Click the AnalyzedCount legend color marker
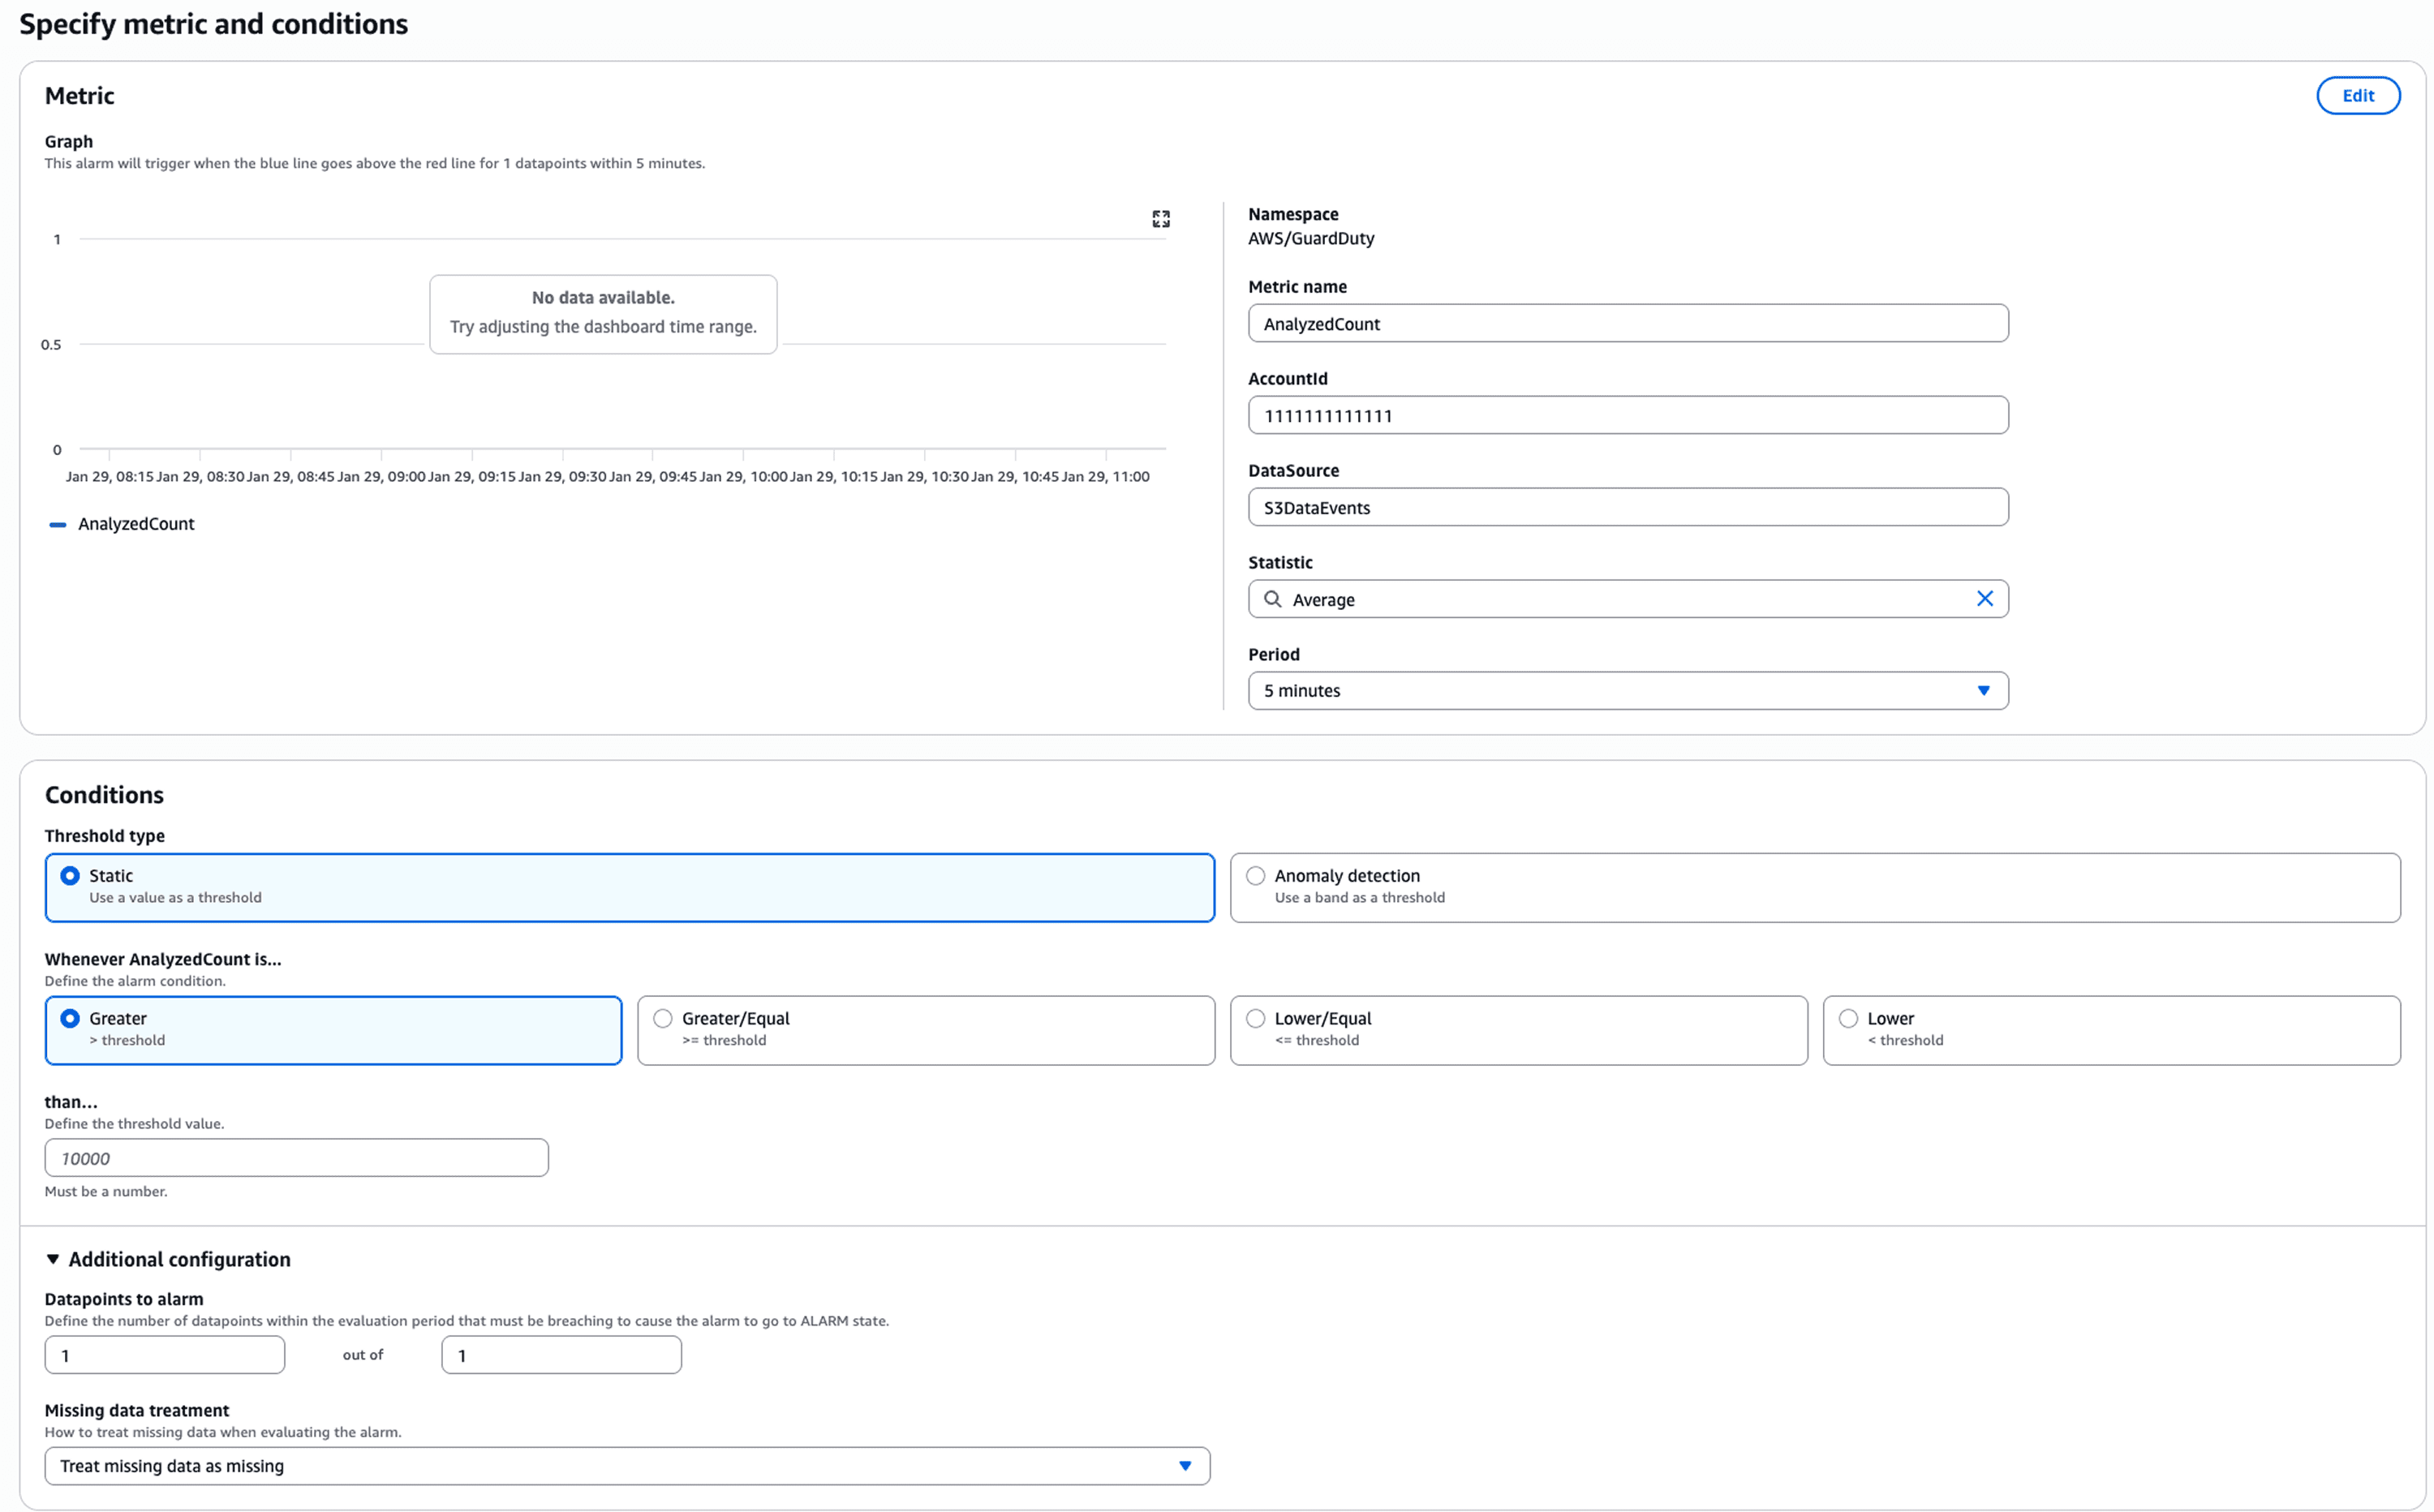The image size is (2434, 1512). click(x=58, y=524)
